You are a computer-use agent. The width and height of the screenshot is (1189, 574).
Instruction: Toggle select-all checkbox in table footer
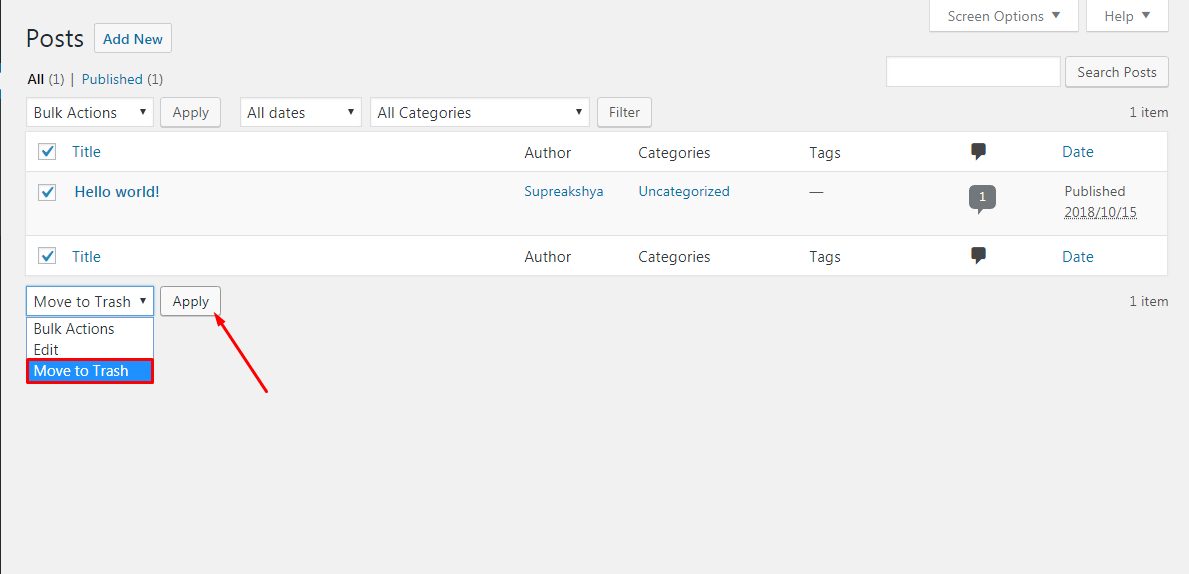tap(47, 256)
